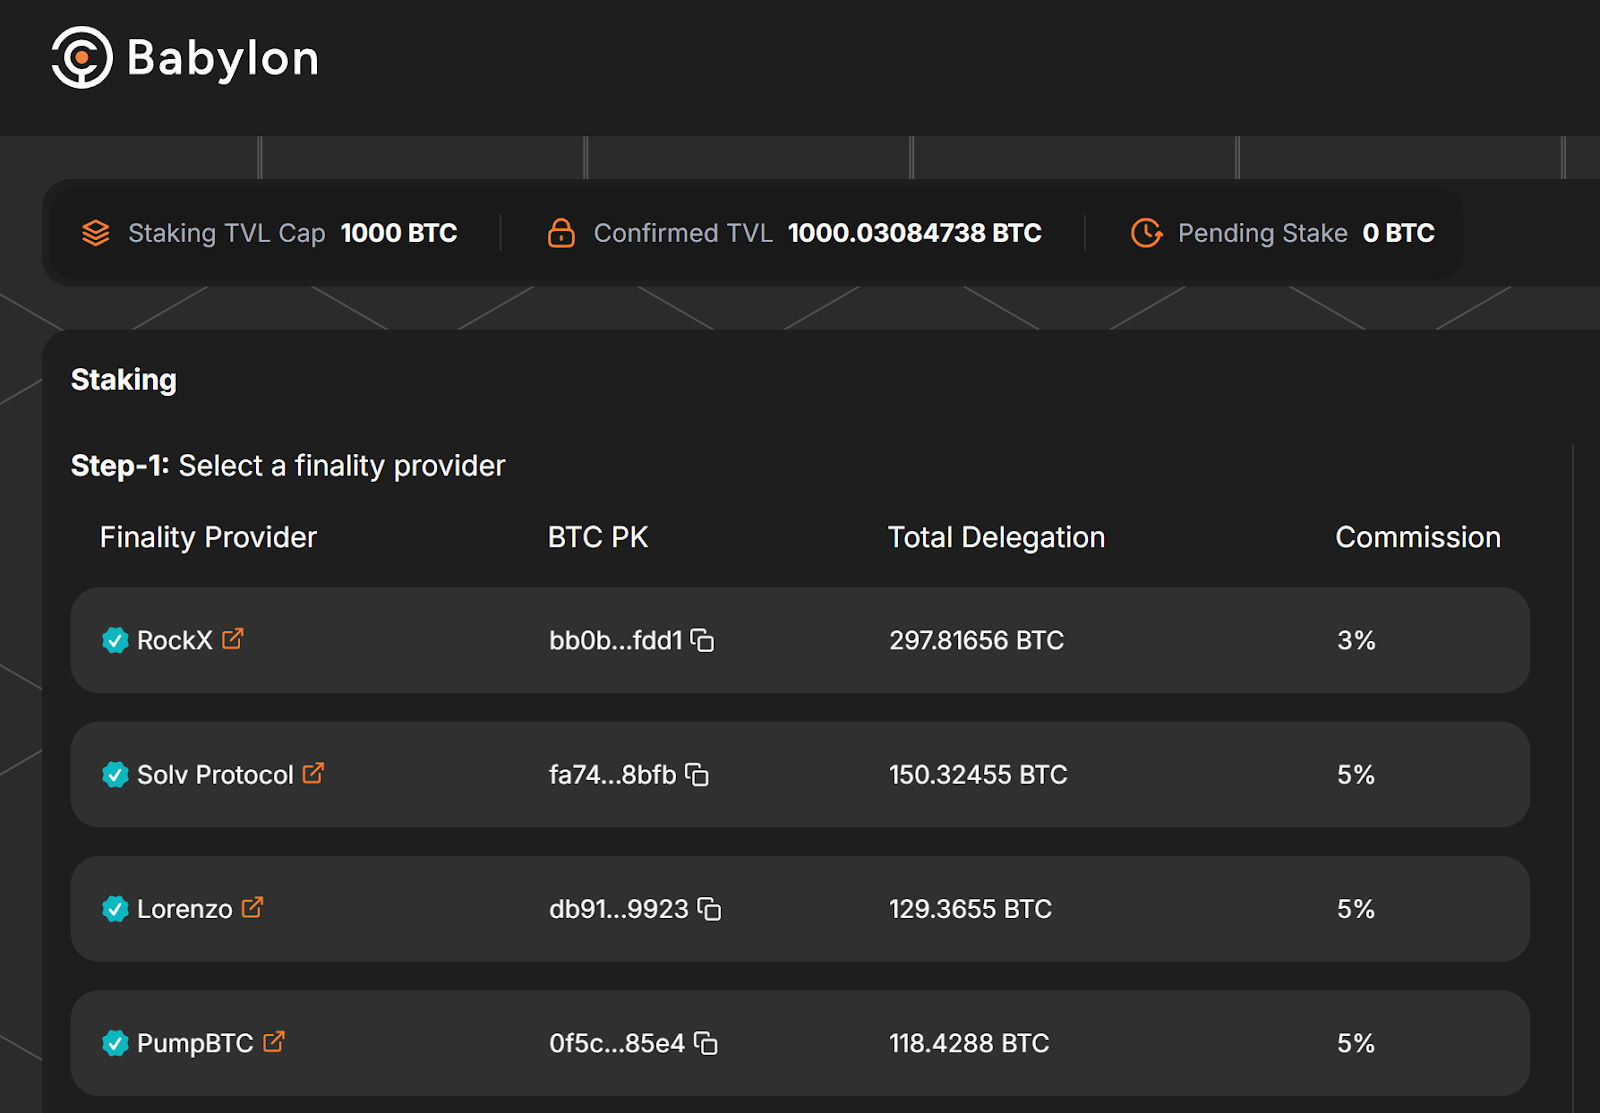Click the layers icon beside Staking TVL Cap

click(x=95, y=232)
